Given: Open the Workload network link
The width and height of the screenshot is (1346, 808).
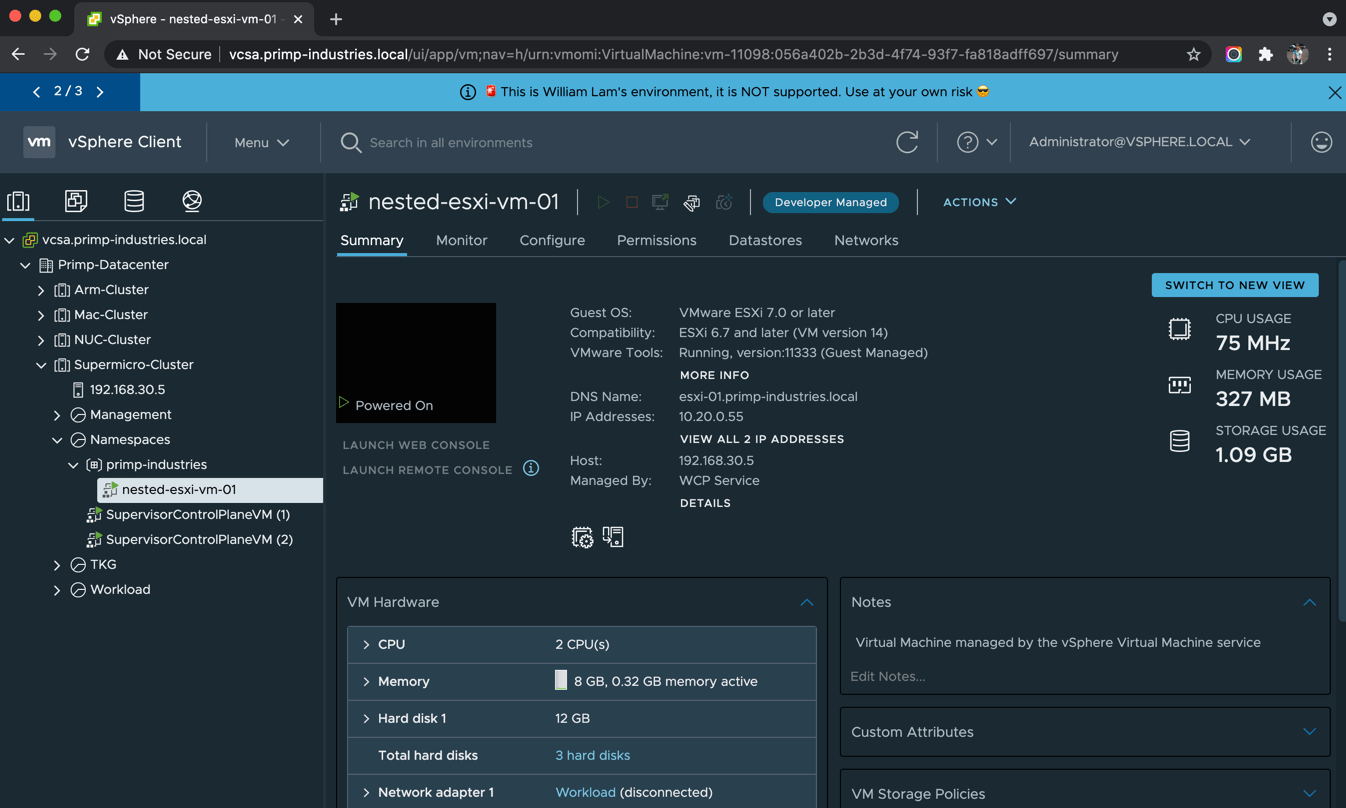Looking at the screenshot, I should 585,793.
